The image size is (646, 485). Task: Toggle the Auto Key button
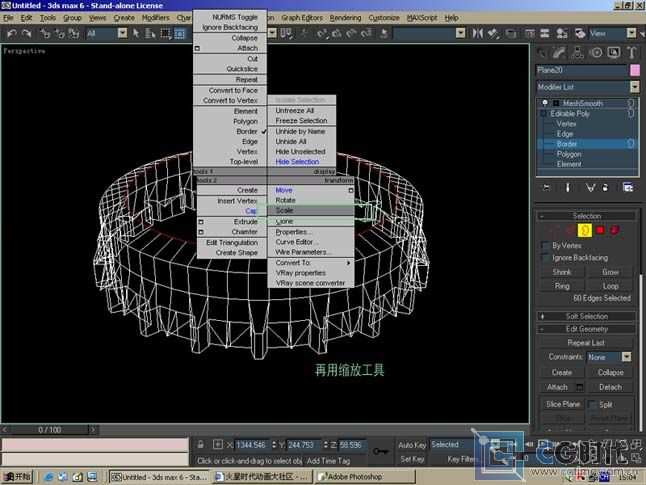tap(412, 445)
